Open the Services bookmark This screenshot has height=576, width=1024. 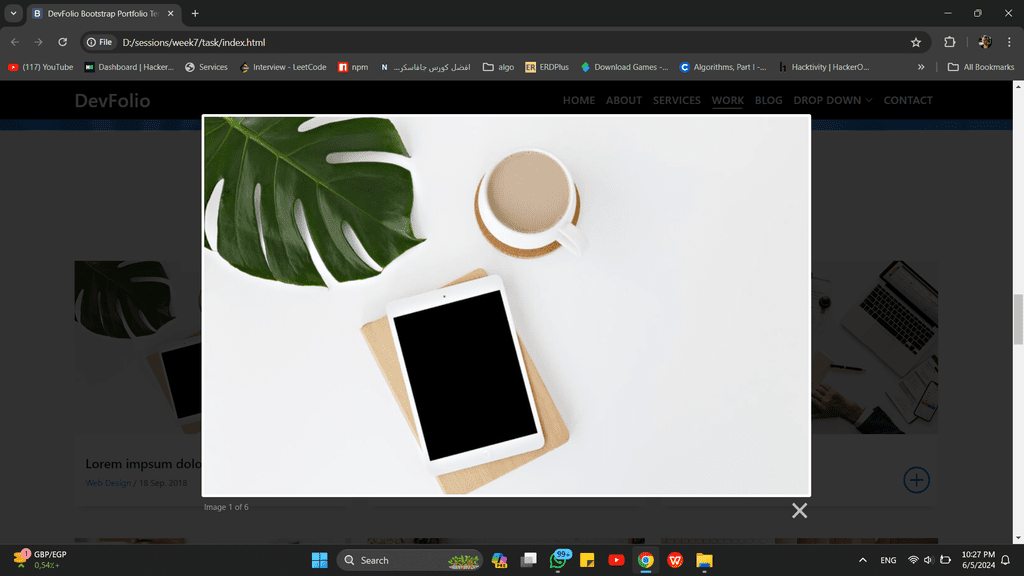206,67
